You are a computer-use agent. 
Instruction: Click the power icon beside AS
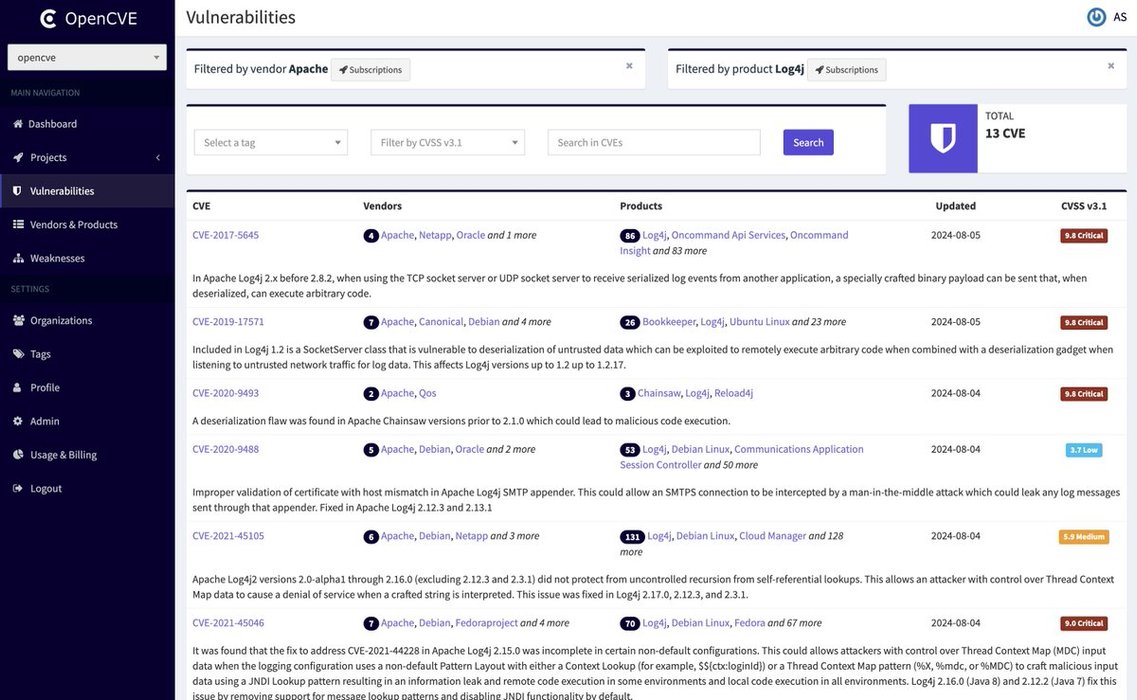point(1096,17)
